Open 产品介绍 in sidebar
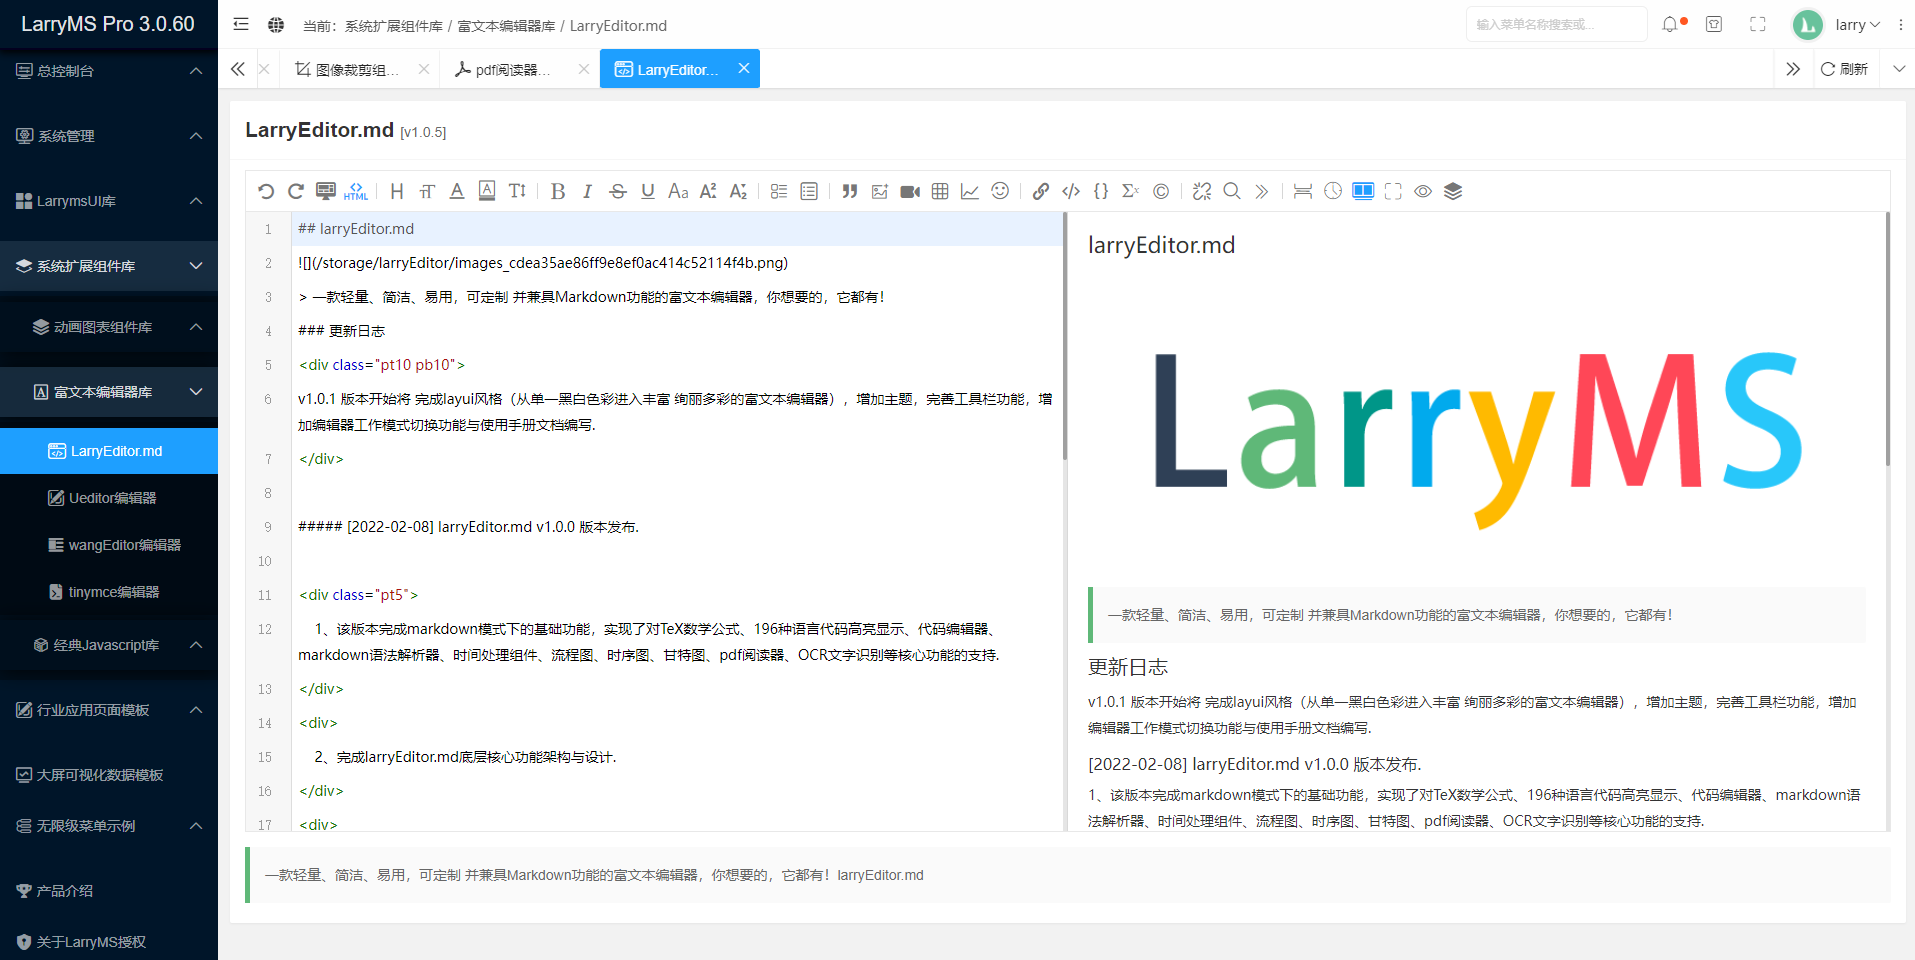 109,891
